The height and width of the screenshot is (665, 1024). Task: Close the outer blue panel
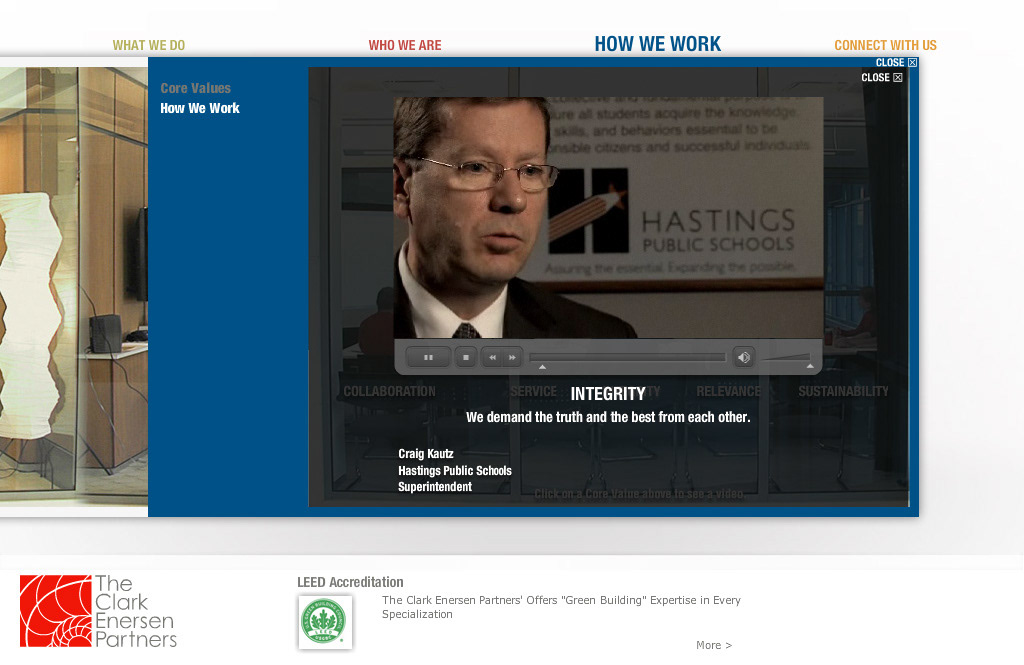pyautogui.click(x=896, y=63)
